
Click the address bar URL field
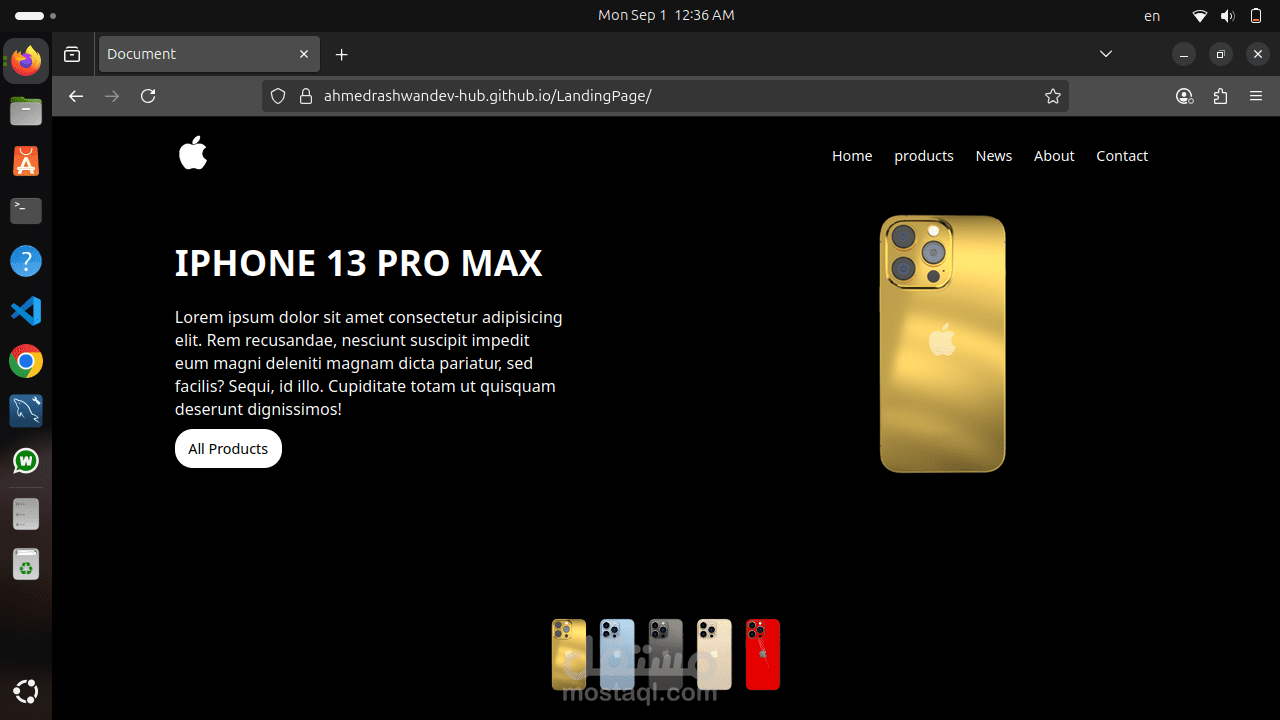(x=665, y=96)
